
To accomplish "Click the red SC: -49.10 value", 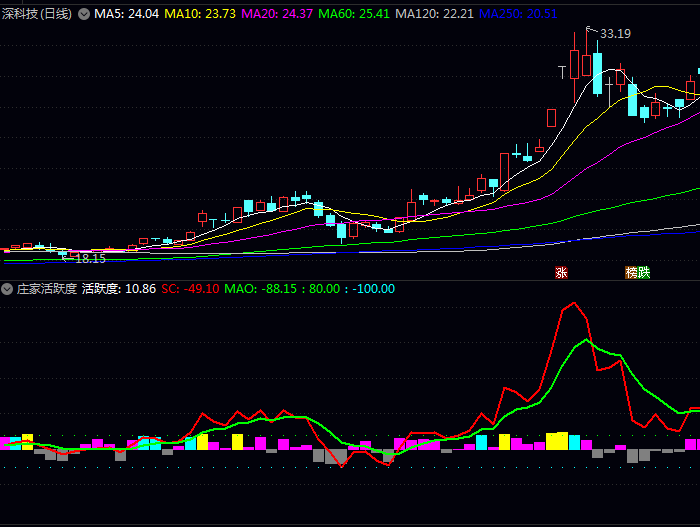I will (190, 289).
